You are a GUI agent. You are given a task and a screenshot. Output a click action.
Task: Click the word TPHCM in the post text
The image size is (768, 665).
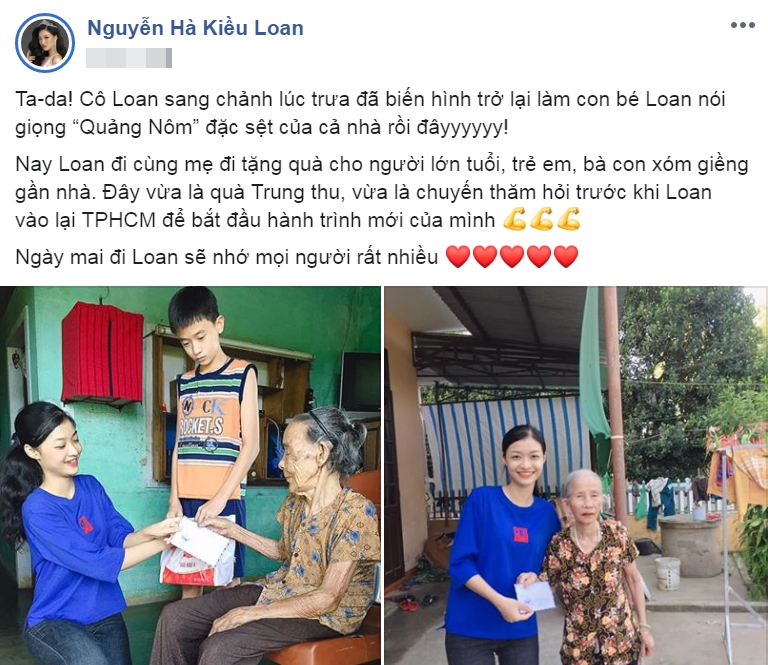(119, 220)
